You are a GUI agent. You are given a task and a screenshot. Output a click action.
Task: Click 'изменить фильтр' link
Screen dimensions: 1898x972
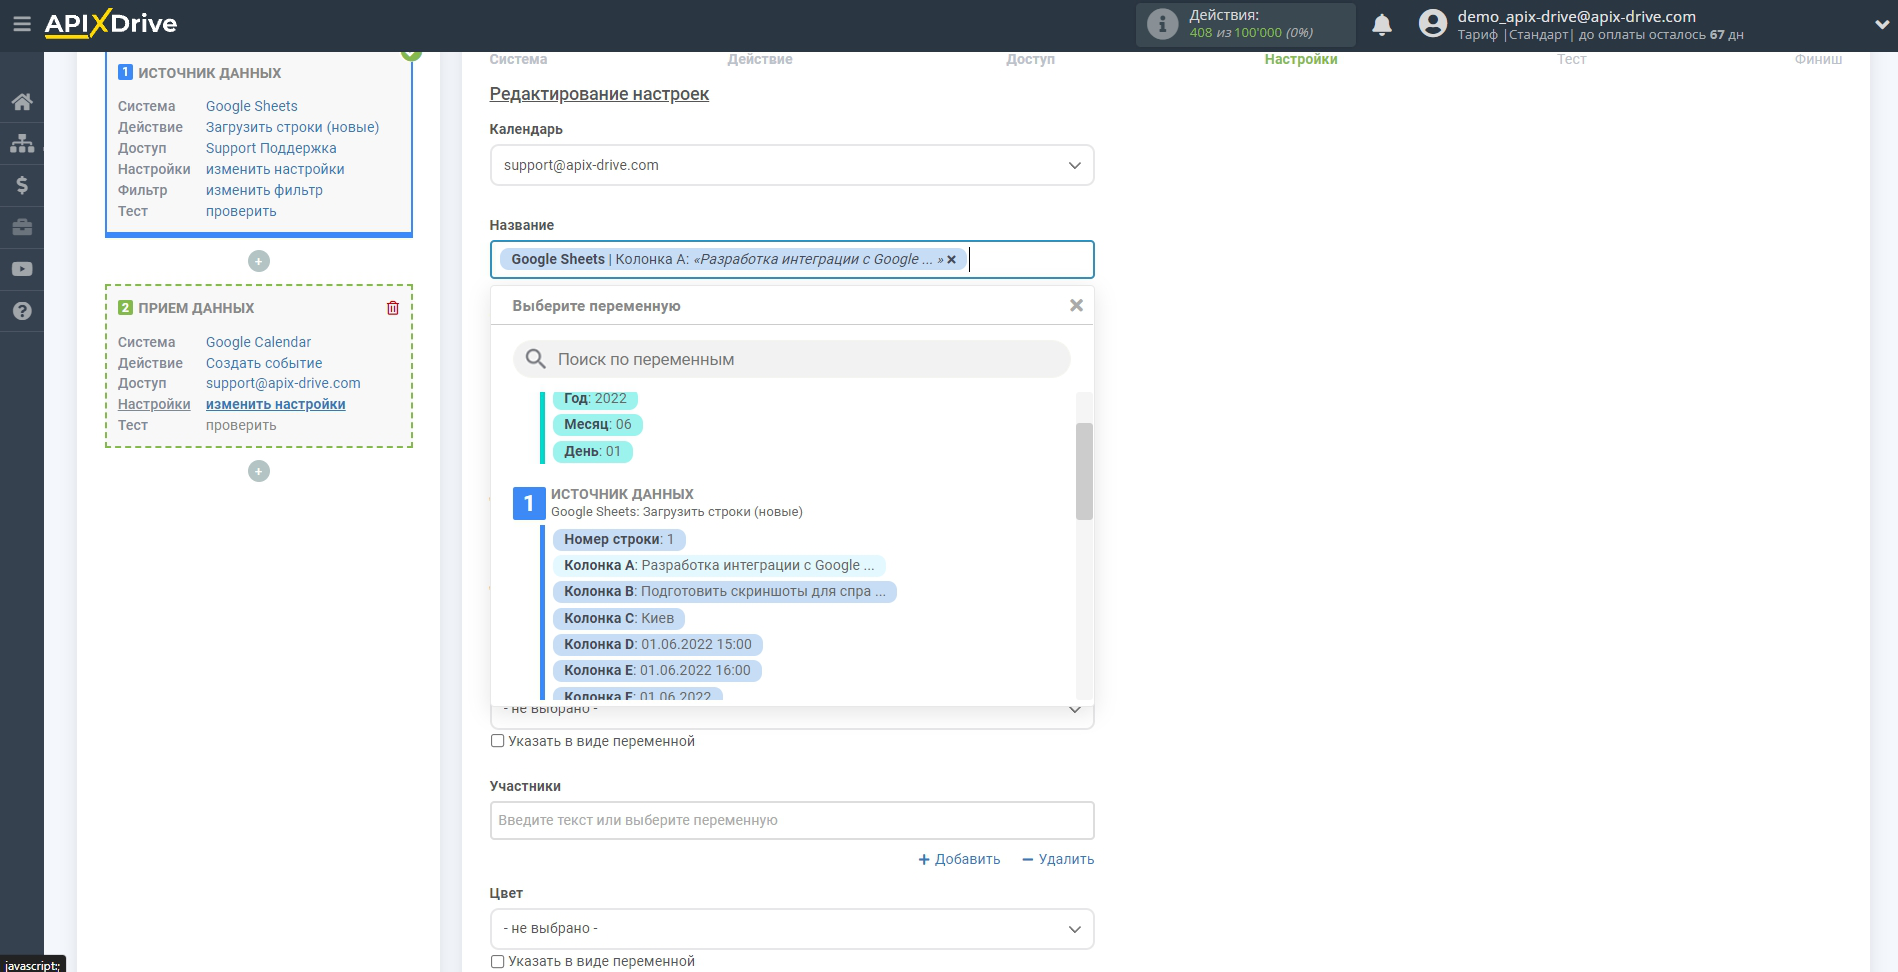pyautogui.click(x=264, y=190)
